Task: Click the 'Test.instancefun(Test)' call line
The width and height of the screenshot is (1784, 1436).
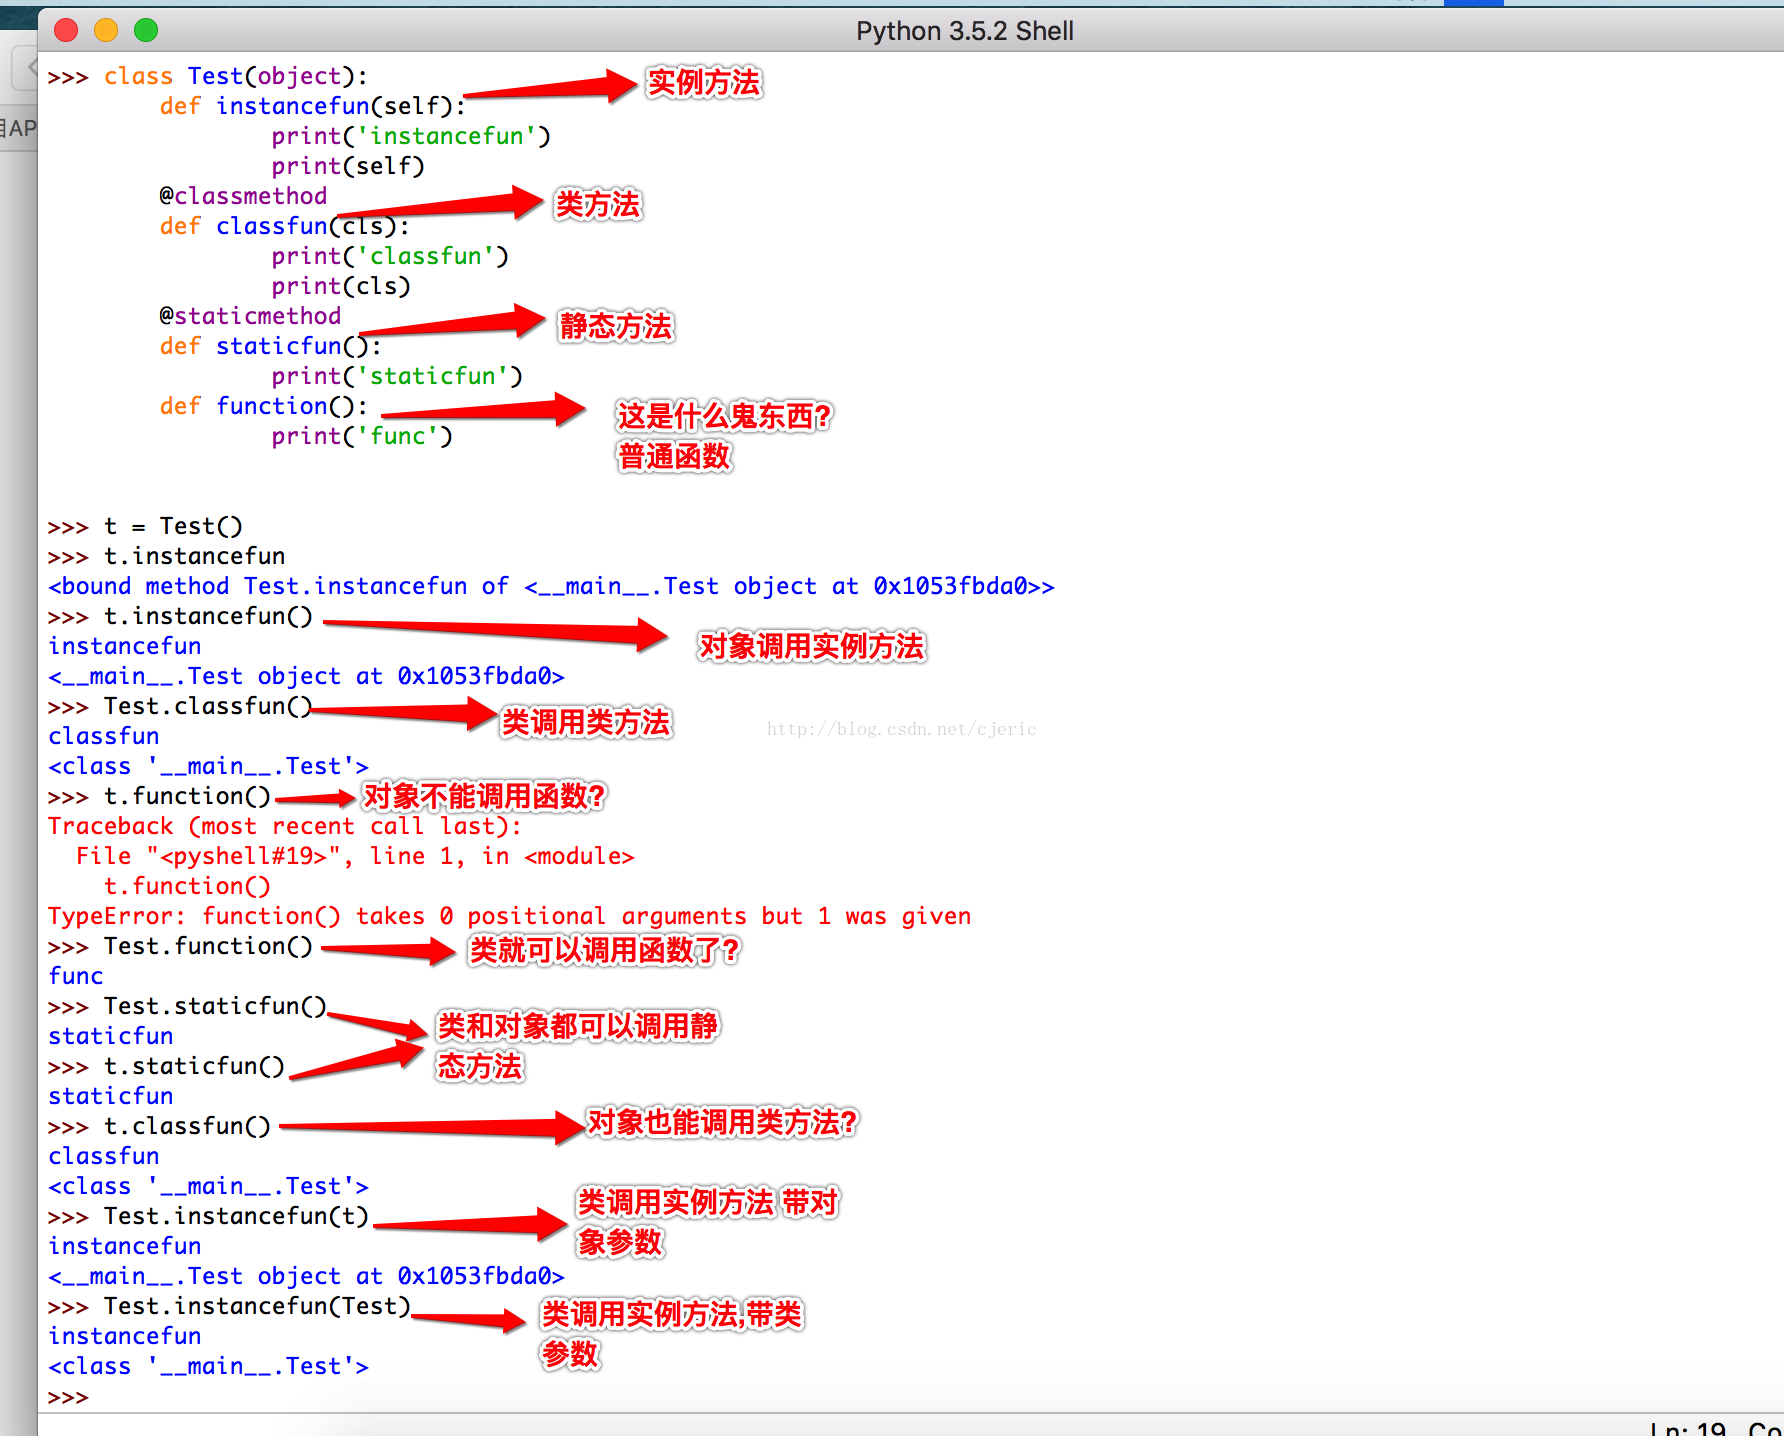Action: pyautogui.click(x=257, y=1306)
